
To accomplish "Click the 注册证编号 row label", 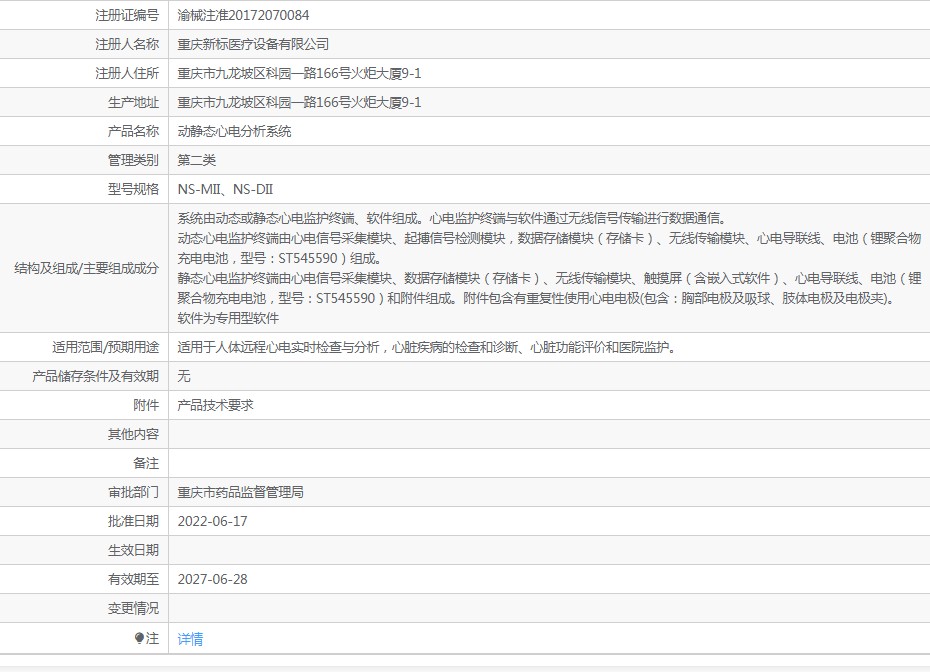I will click(x=127, y=15).
